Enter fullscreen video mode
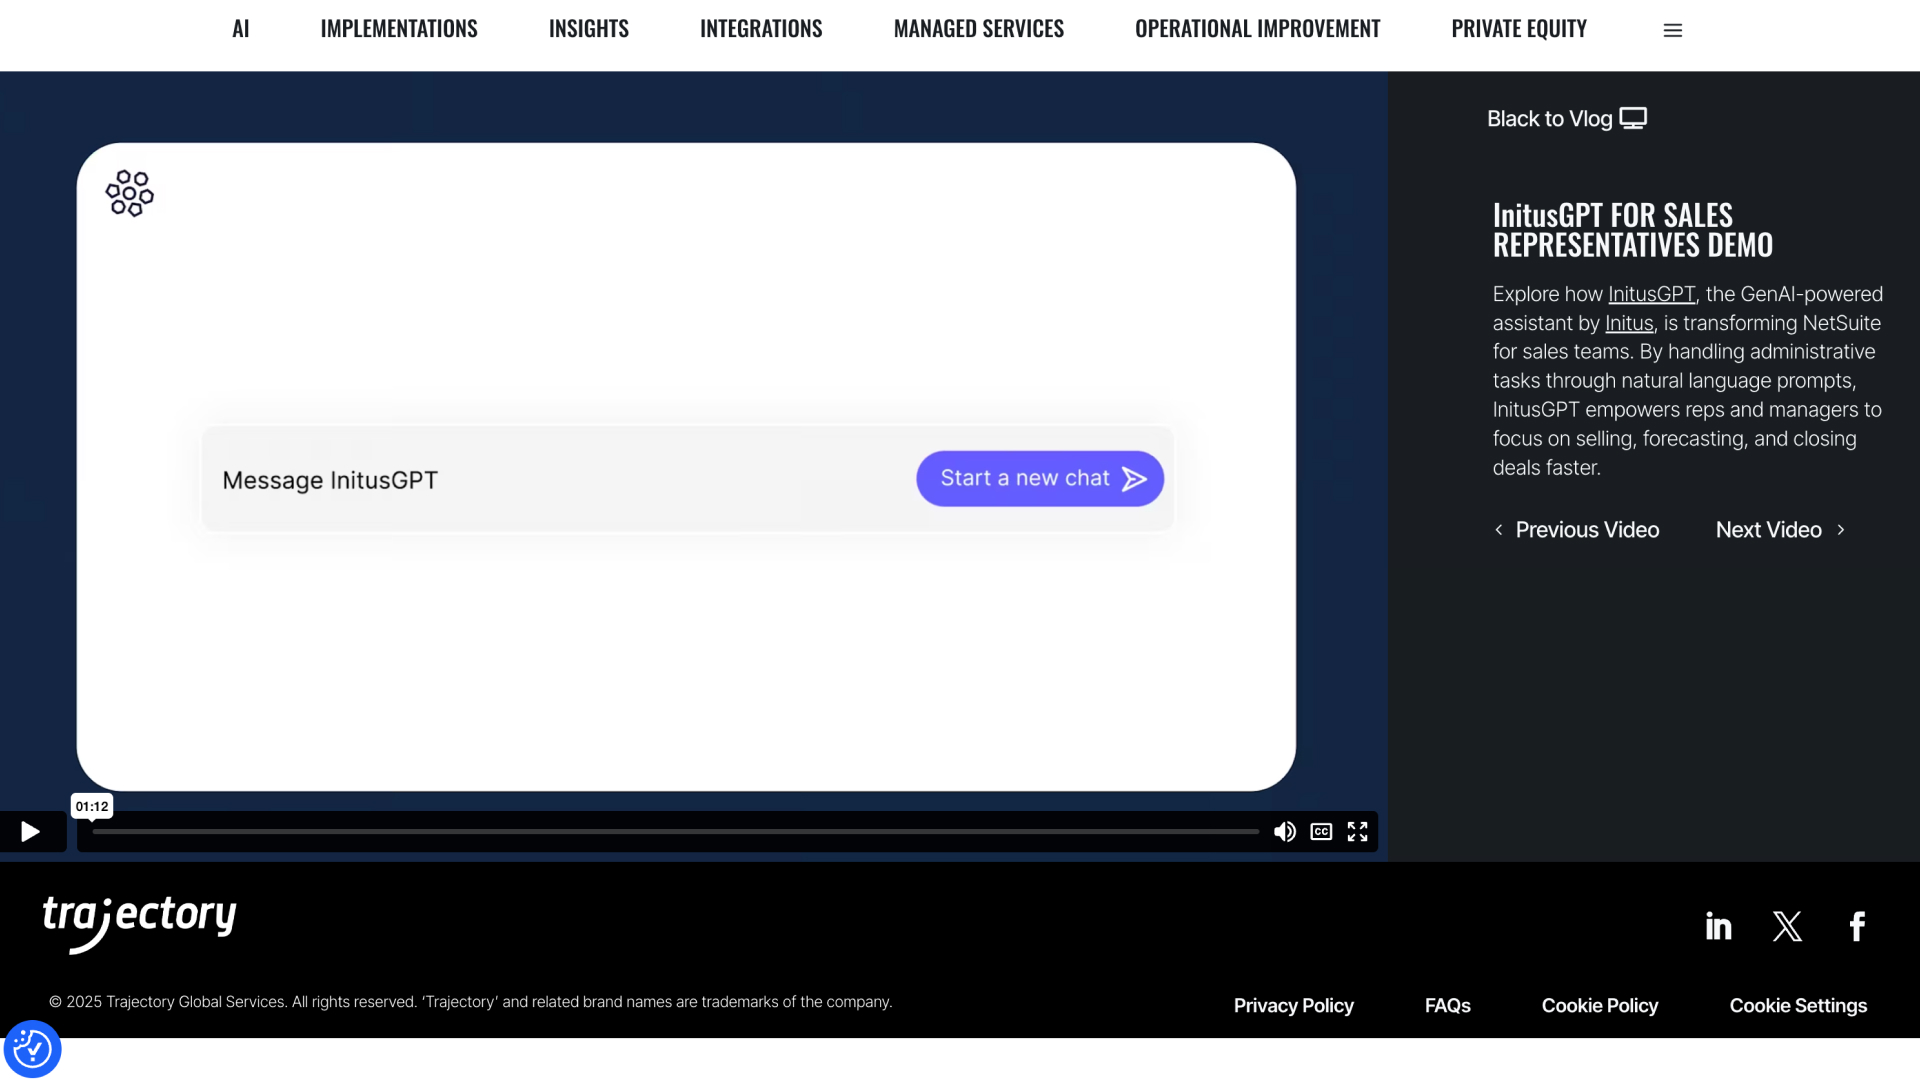The height and width of the screenshot is (1080, 1920). [1357, 832]
